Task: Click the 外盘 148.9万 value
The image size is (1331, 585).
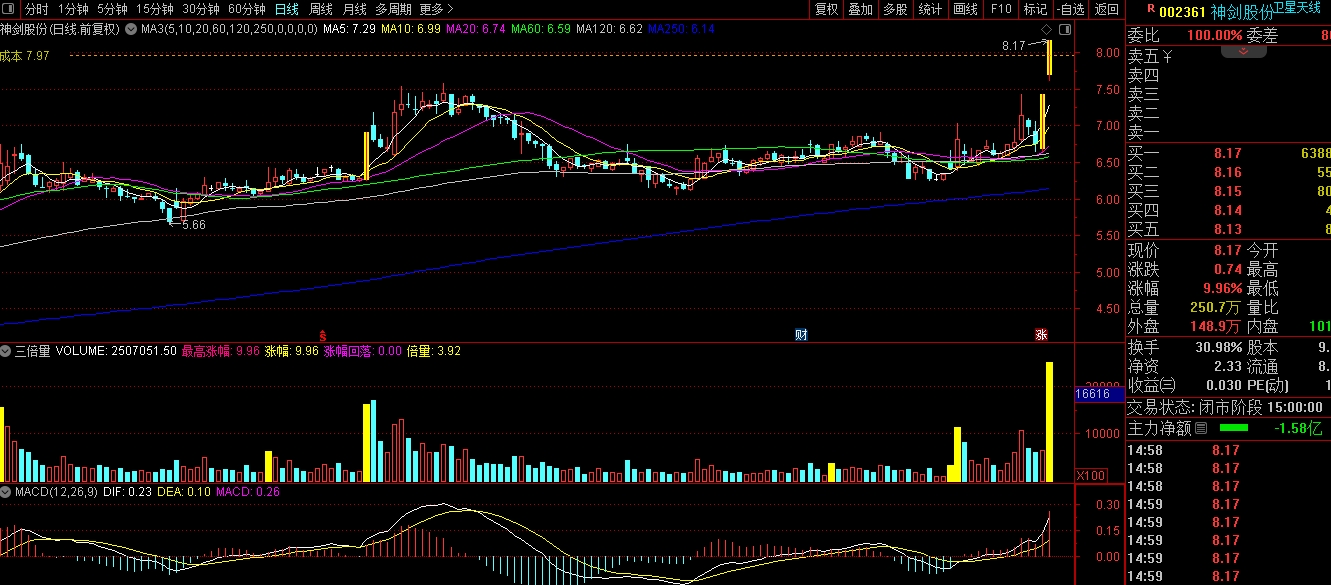Action: (x=1216, y=327)
